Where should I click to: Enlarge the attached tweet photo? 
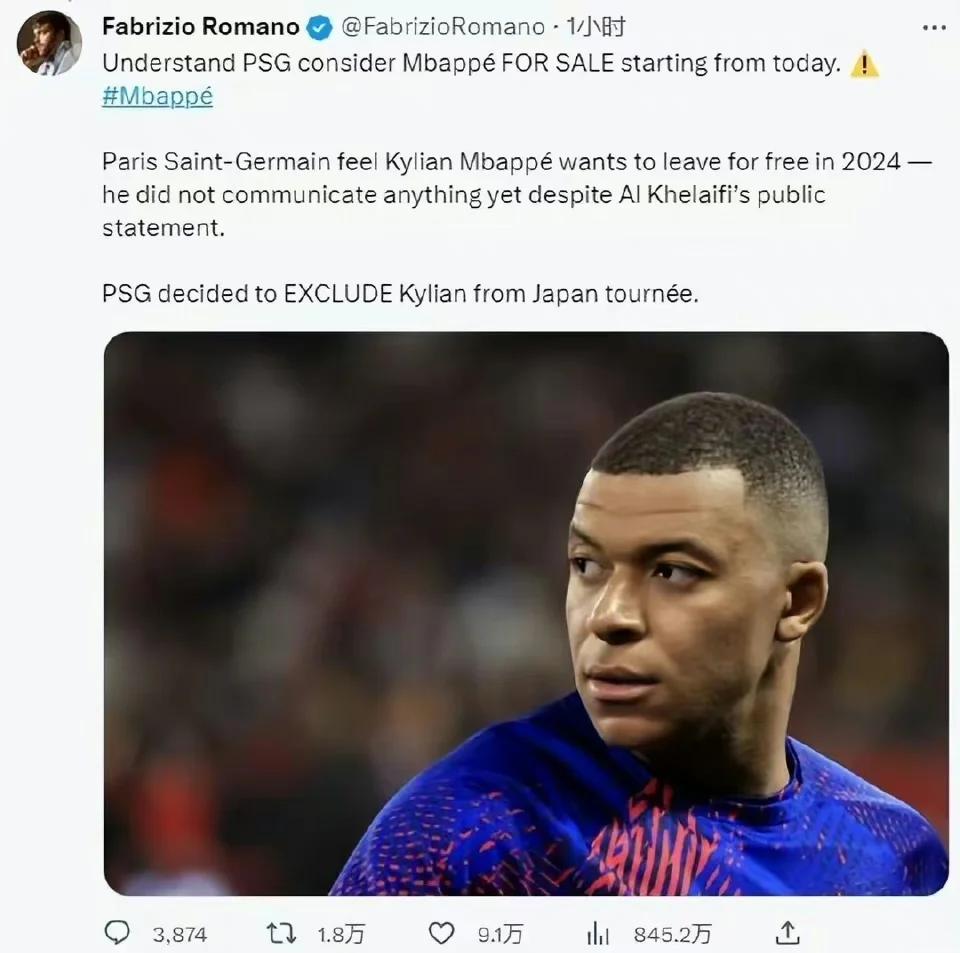tap(526, 612)
